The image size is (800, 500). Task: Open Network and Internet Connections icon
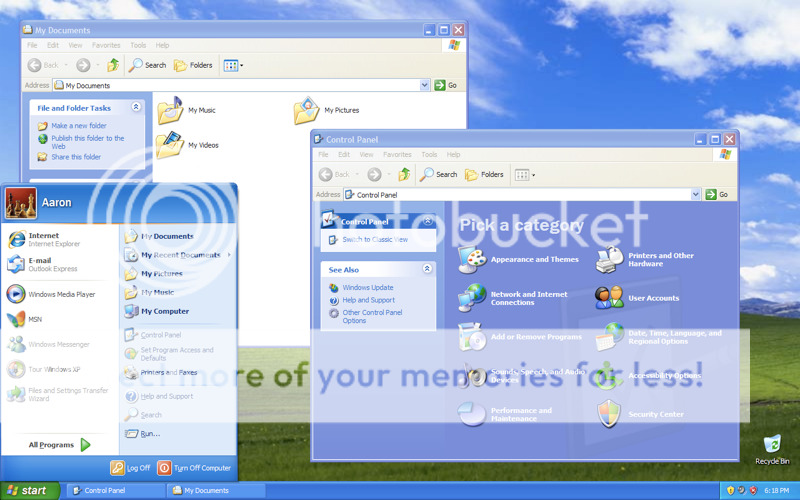[472, 298]
